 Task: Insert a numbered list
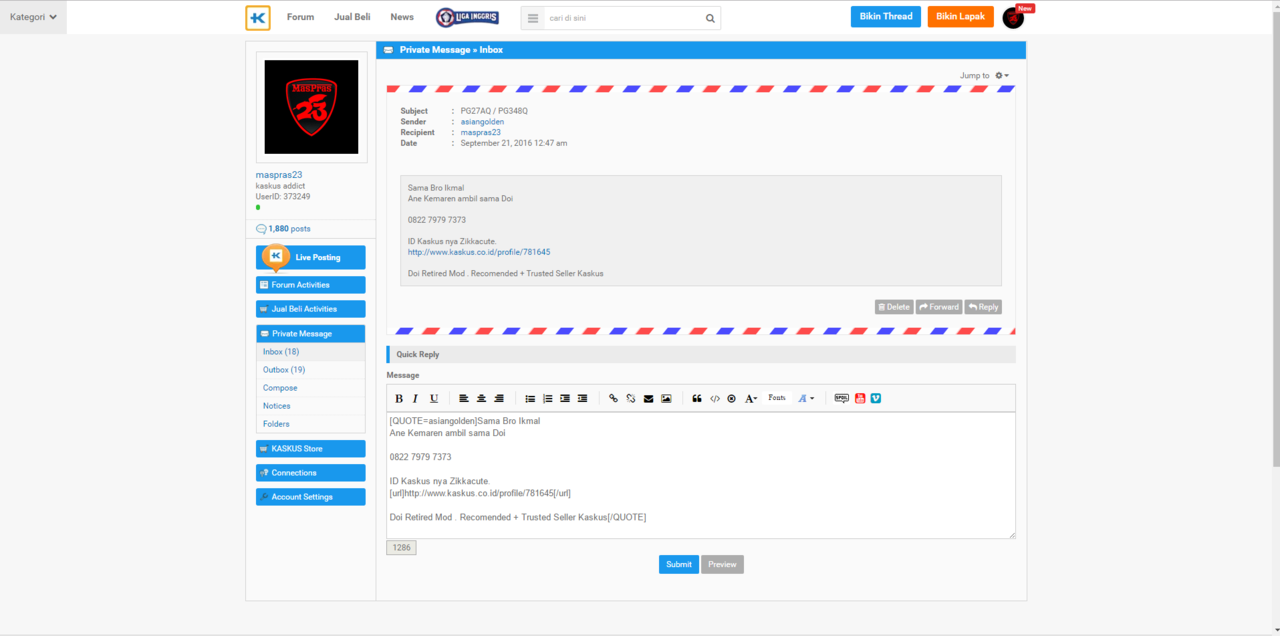pyautogui.click(x=547, y=398)
